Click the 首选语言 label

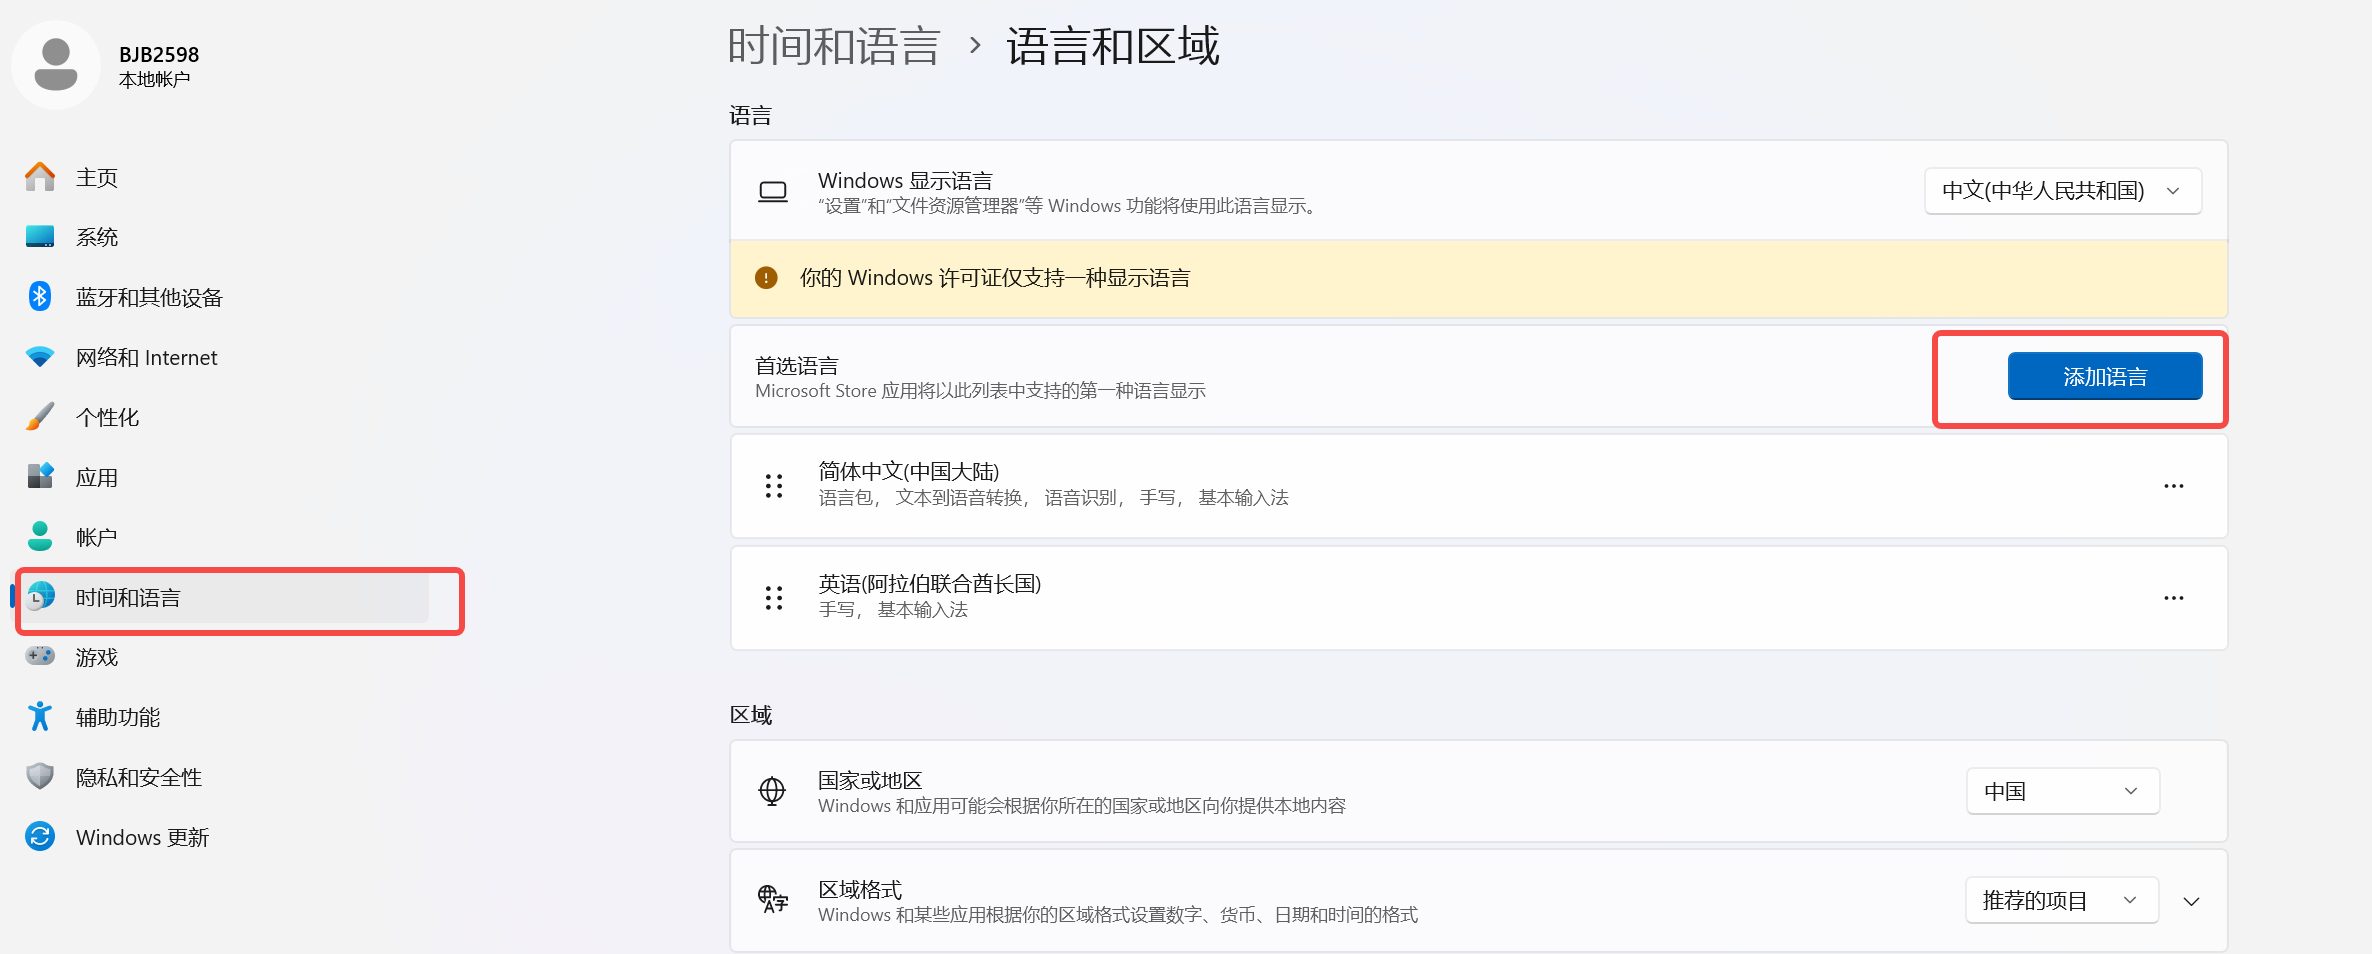[797, 366]
